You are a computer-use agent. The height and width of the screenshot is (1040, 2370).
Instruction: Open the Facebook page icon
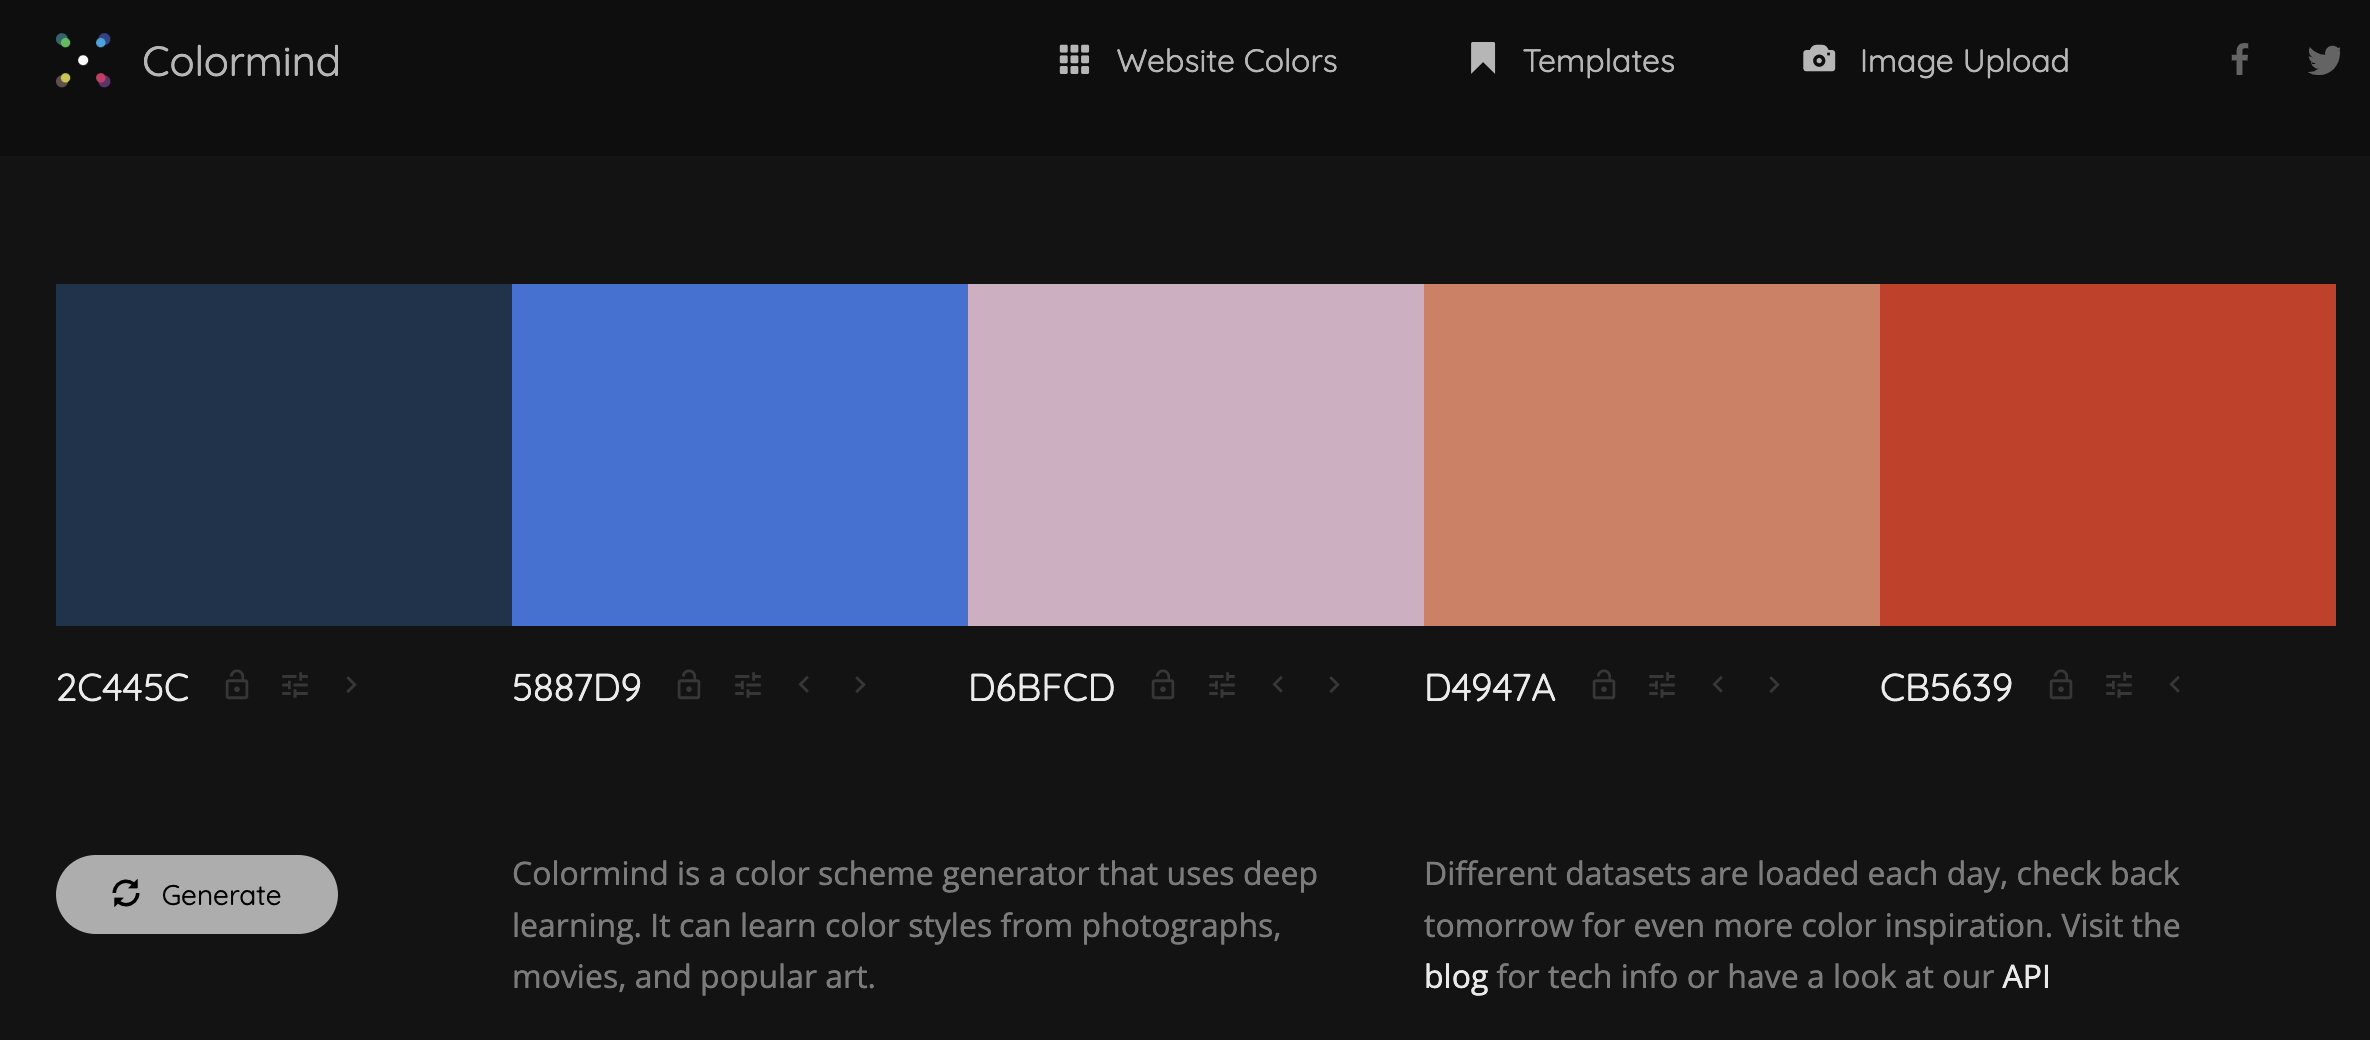2240,60
